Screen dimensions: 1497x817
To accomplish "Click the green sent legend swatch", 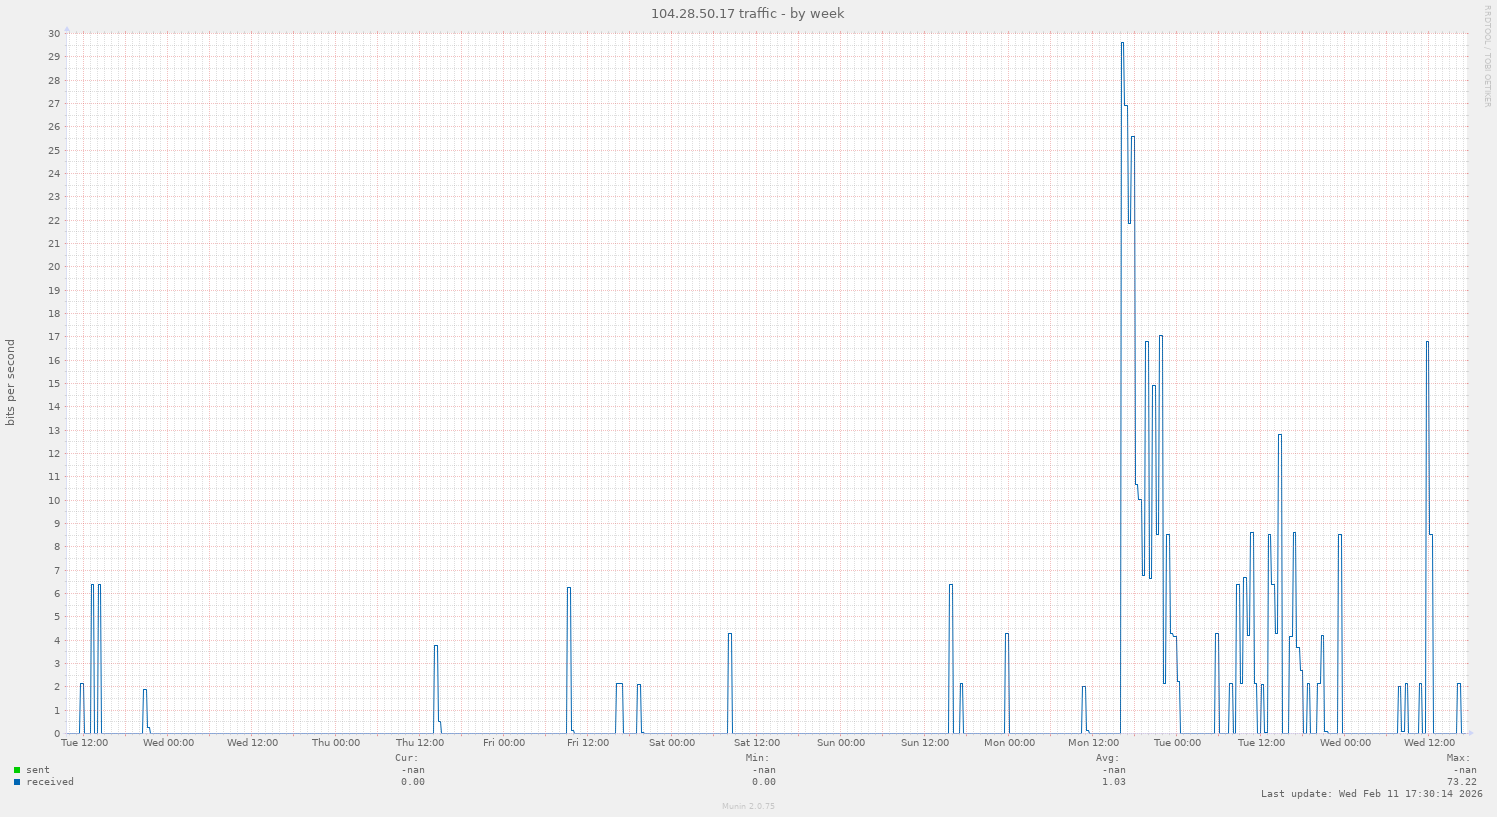I will pos(17,770).
